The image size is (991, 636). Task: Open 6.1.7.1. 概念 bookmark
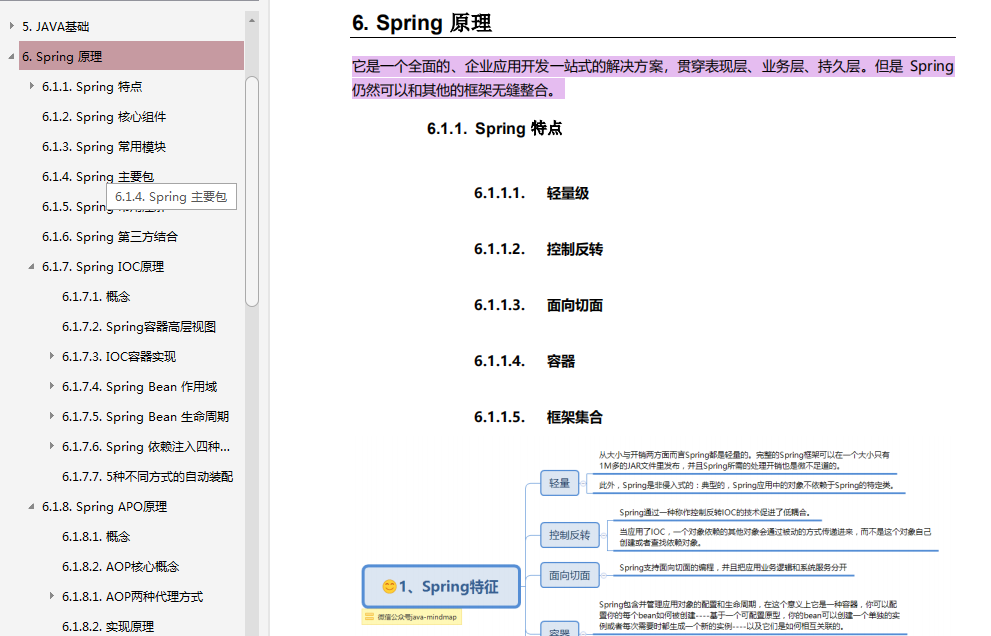point(96,297)
